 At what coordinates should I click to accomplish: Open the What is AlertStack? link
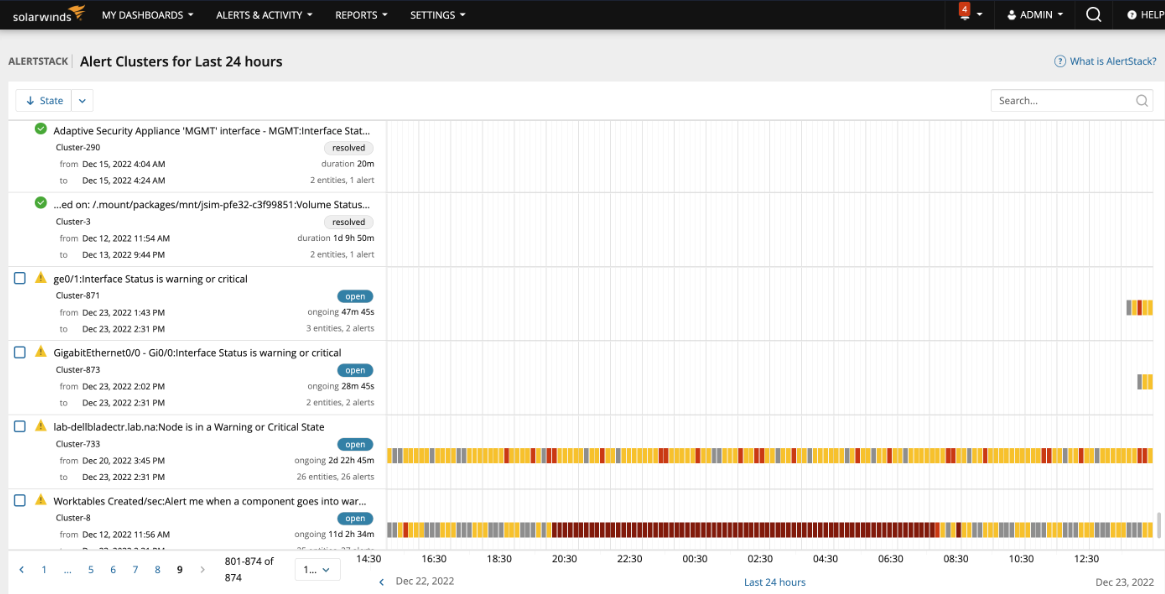(1113, 62)
